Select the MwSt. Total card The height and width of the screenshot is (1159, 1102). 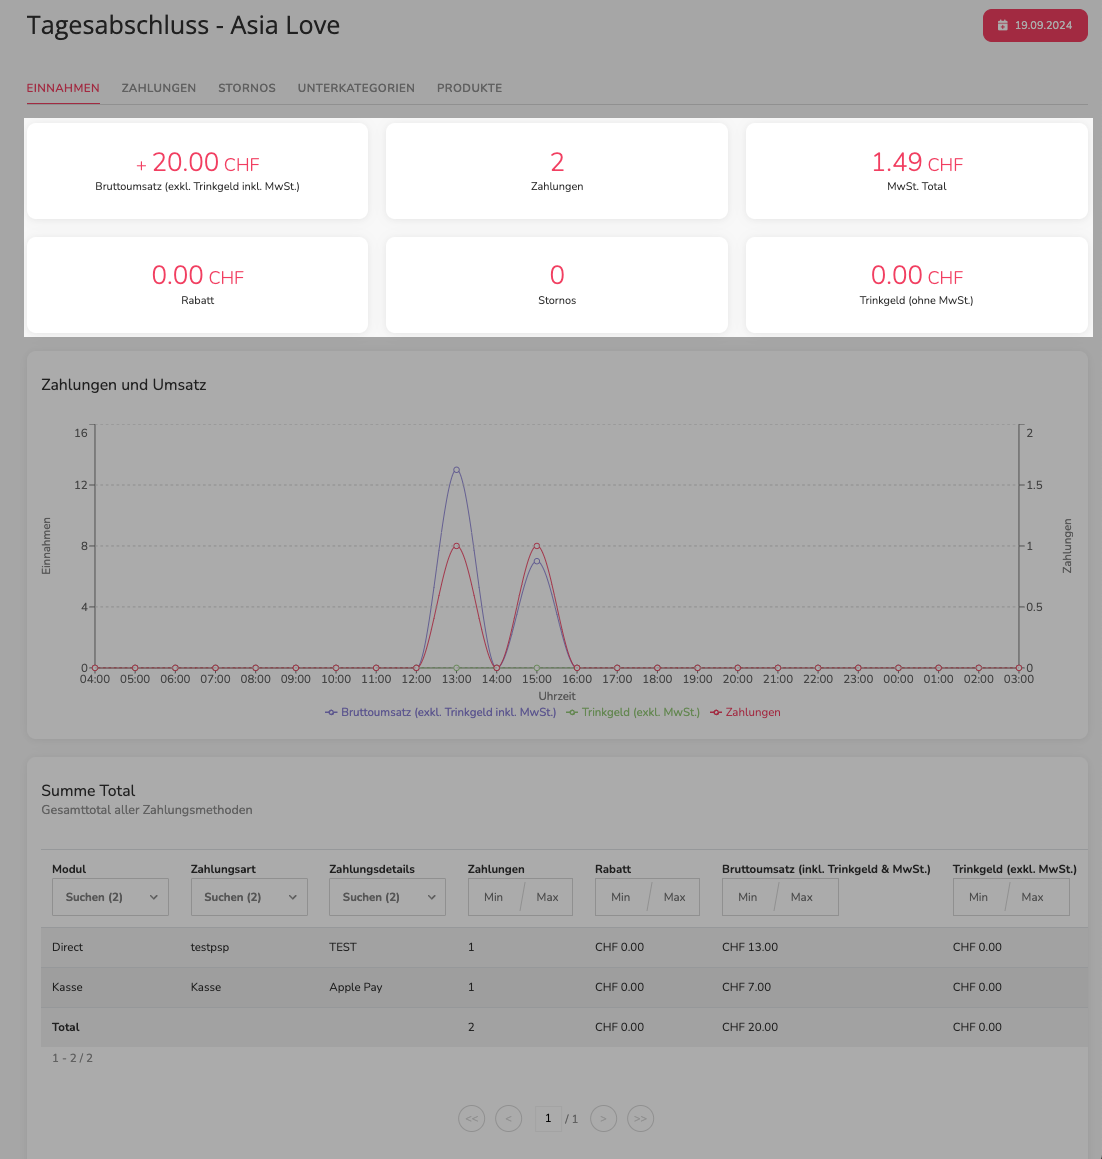click(916, 171)
